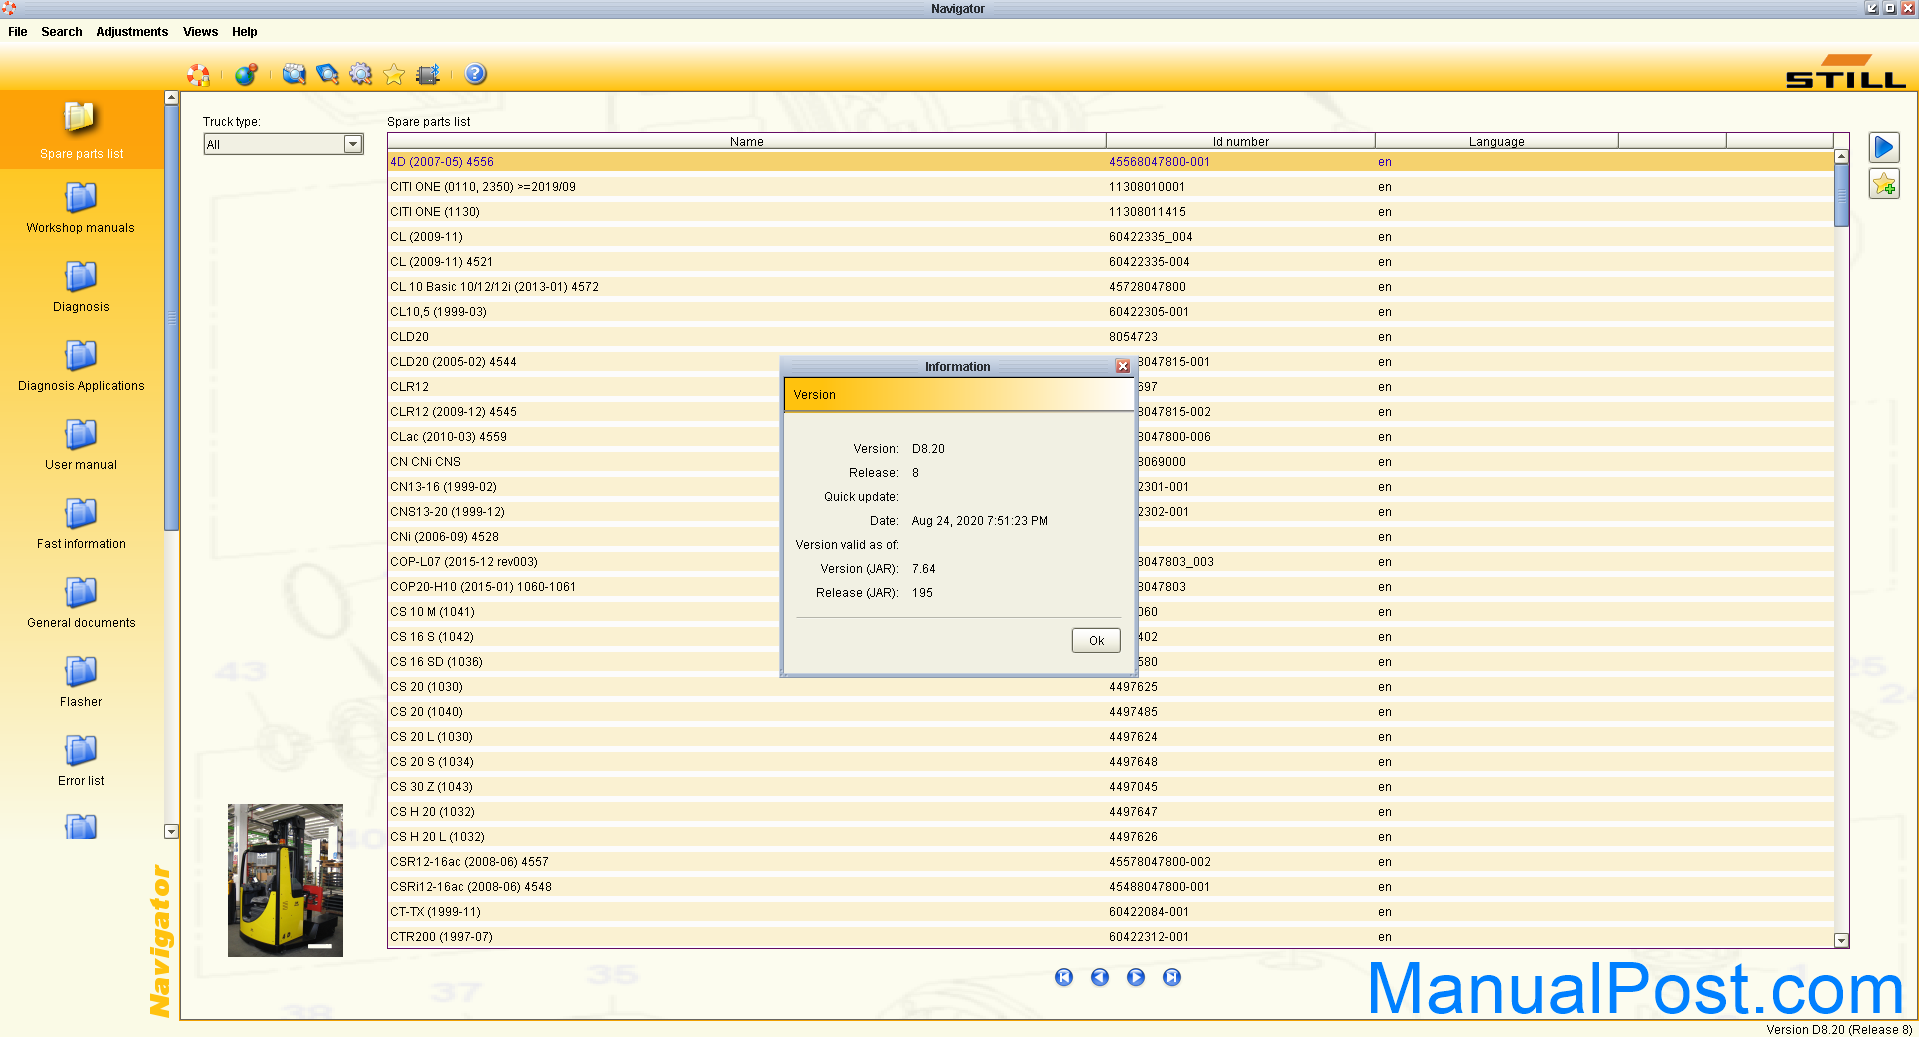Select row CL 10 Basic 10/12/12i (2013-01) 4572
Viewport: 1919px width, 1037px height.
[x=1111, y=287]
